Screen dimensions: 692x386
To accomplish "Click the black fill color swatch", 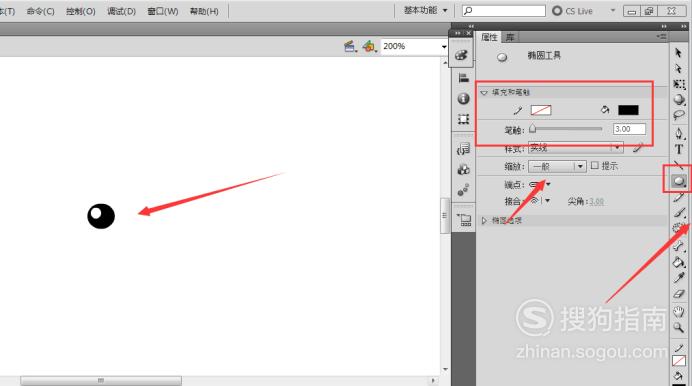I will point(628,110).
